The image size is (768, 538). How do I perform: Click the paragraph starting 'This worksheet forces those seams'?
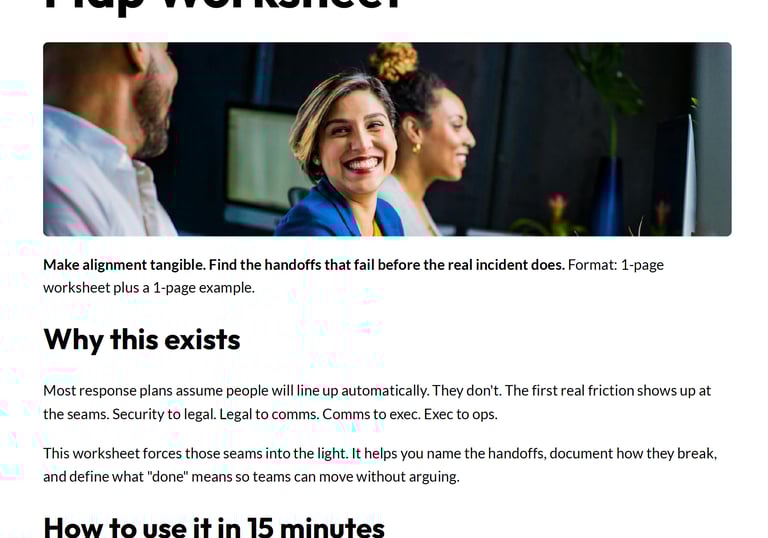tap(380, 465)
